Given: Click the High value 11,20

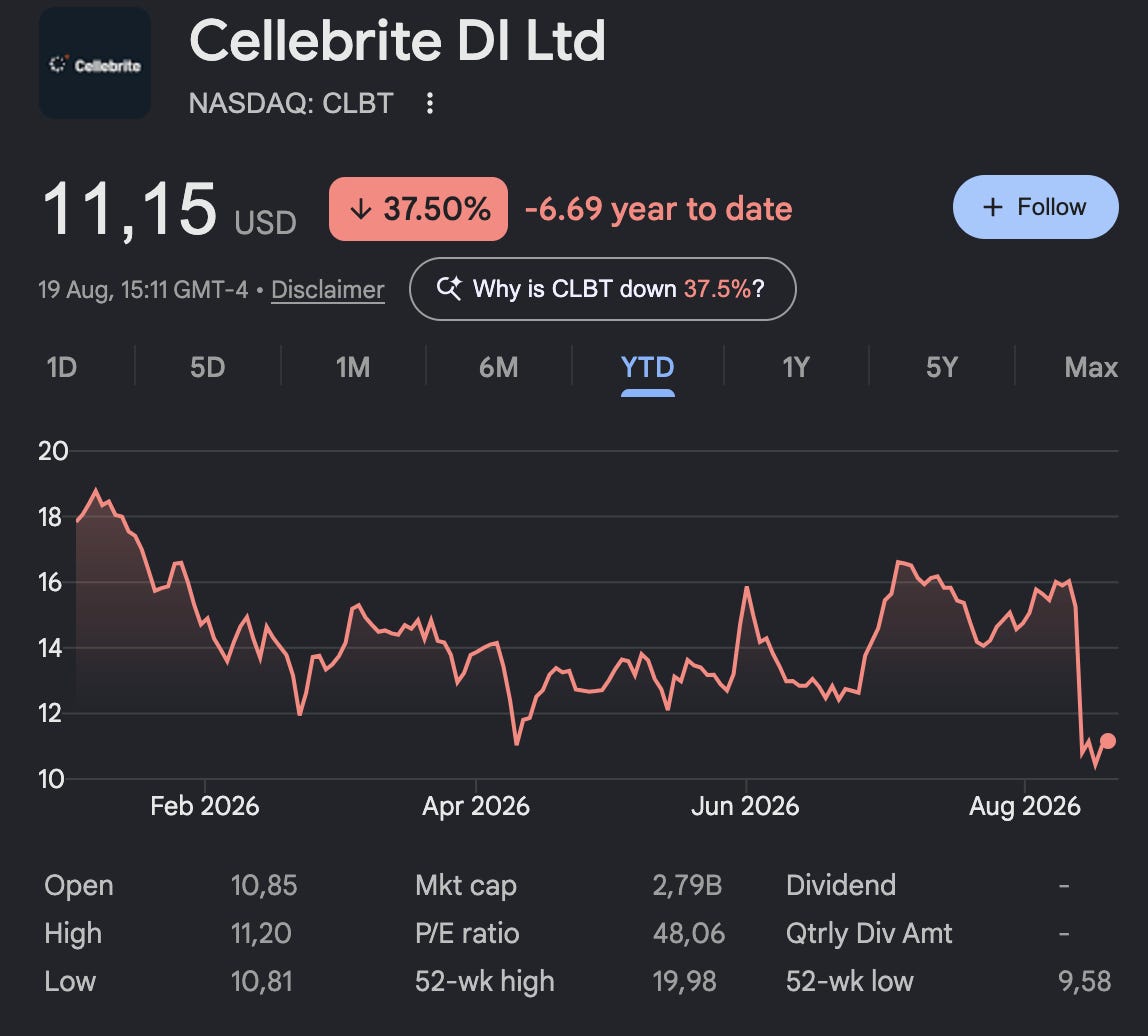Looking at the screenshot, I should coord(261,933).
